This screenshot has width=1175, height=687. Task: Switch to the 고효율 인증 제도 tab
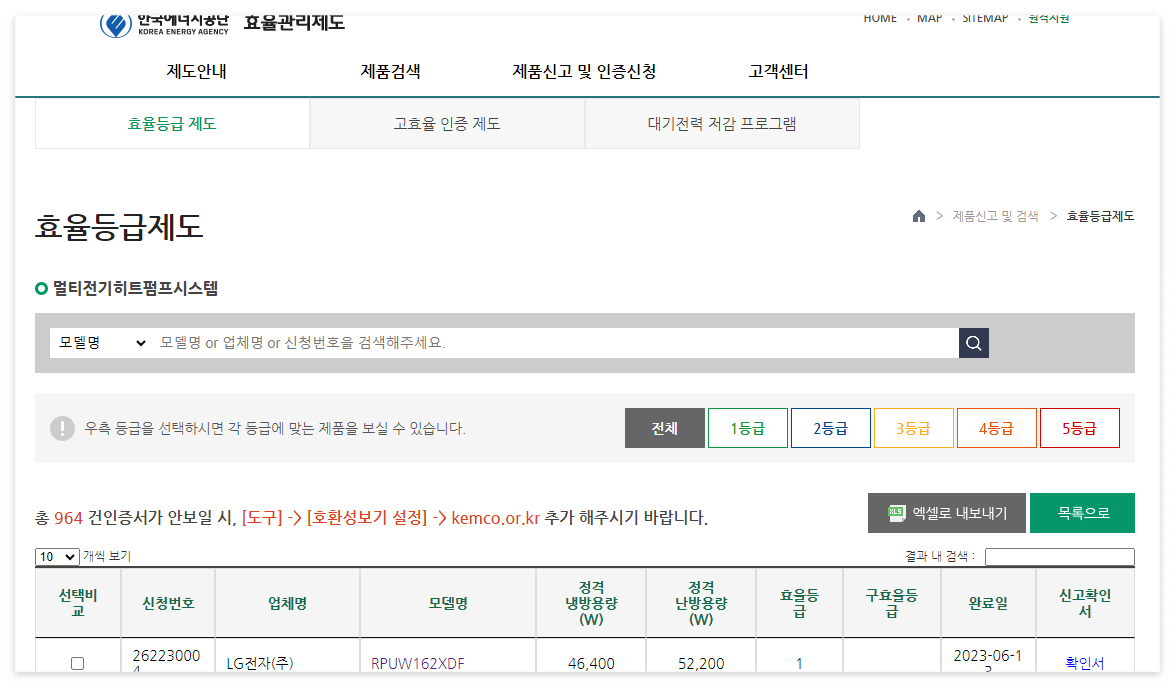[x=447, y=123]
